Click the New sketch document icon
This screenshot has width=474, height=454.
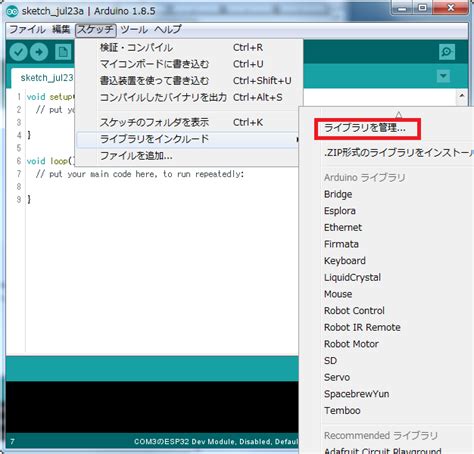63,52
